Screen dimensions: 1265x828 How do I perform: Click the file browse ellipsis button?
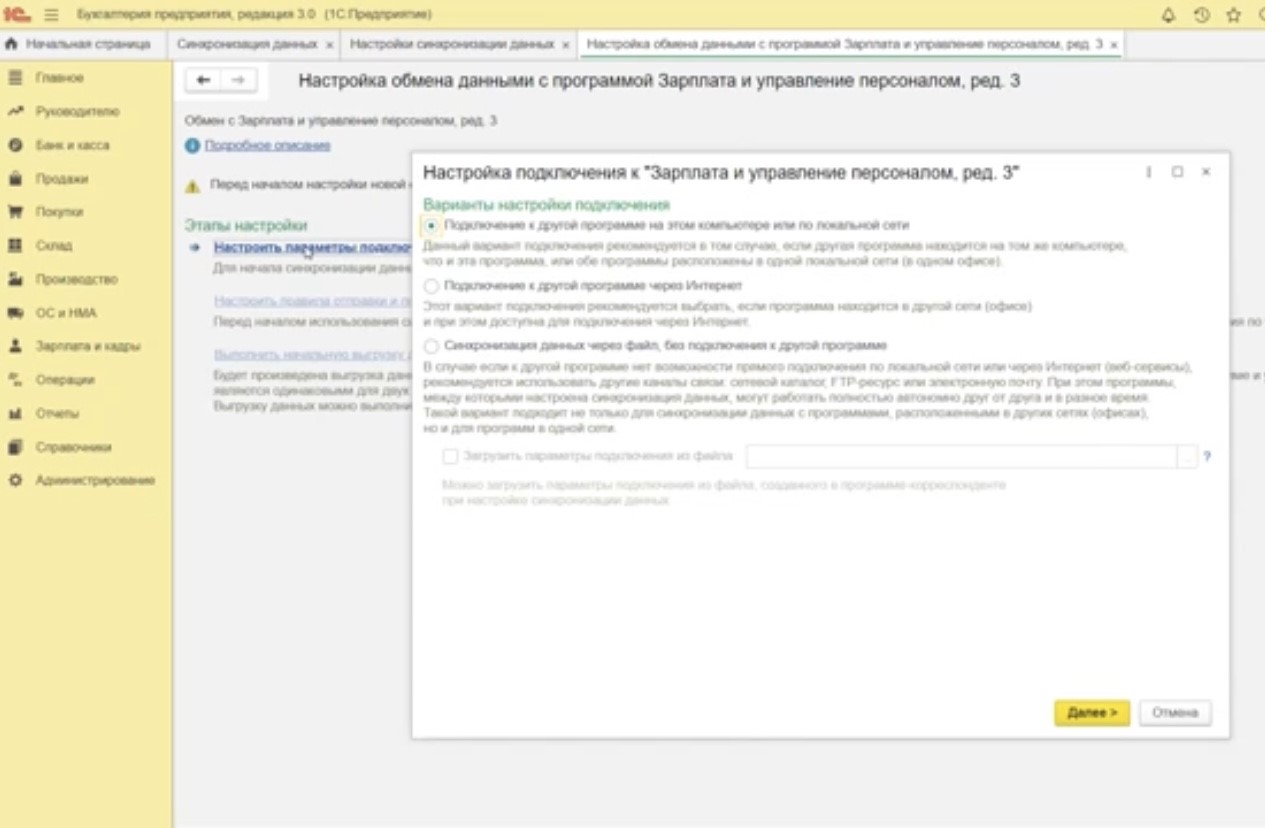1187,456
